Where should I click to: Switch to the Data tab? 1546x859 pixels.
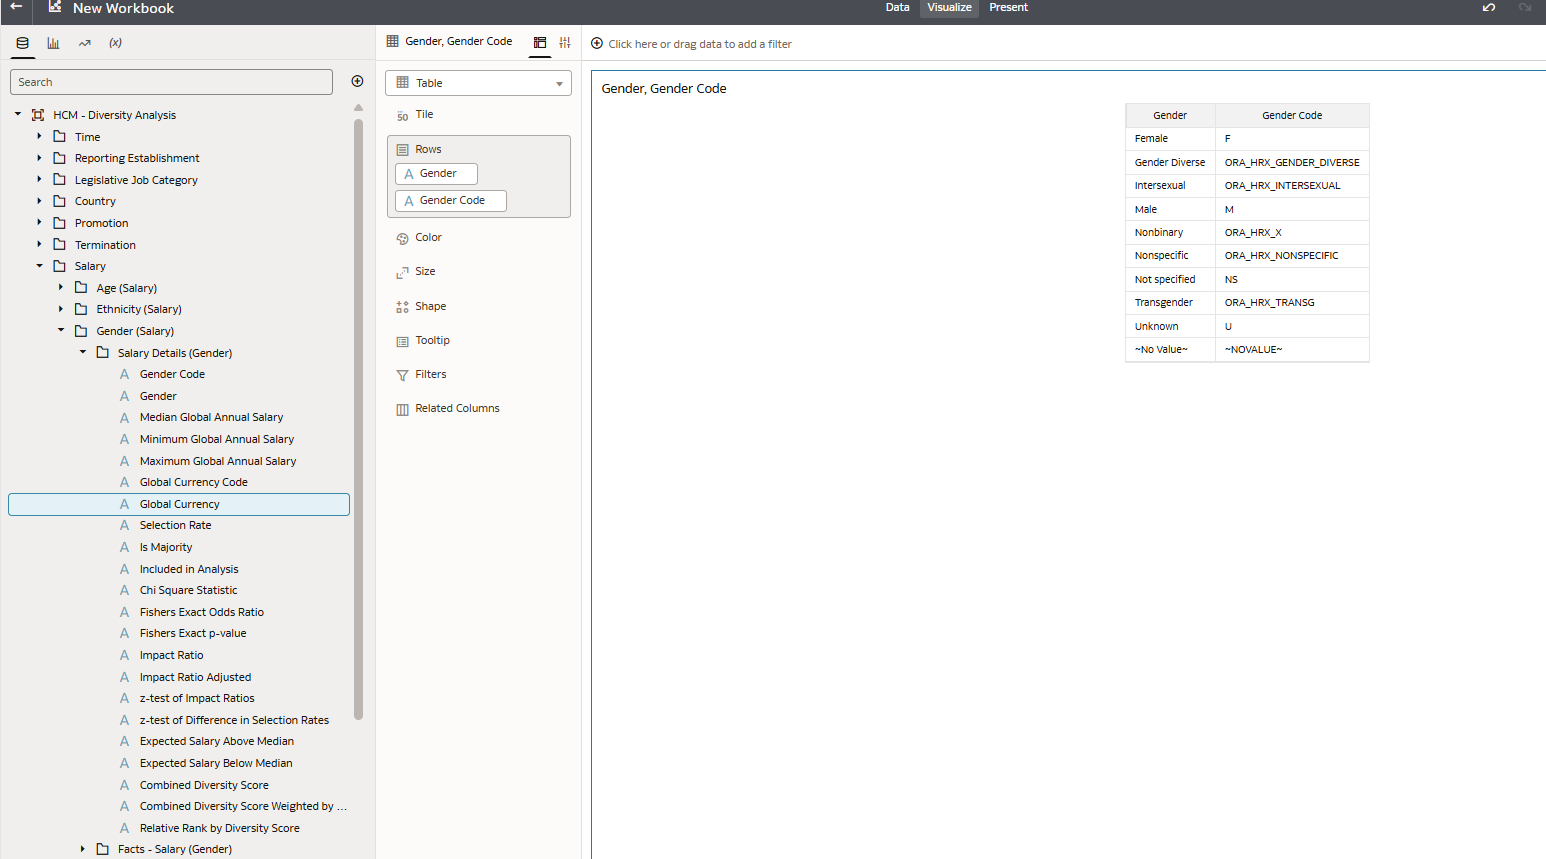[x=897, y=7]
